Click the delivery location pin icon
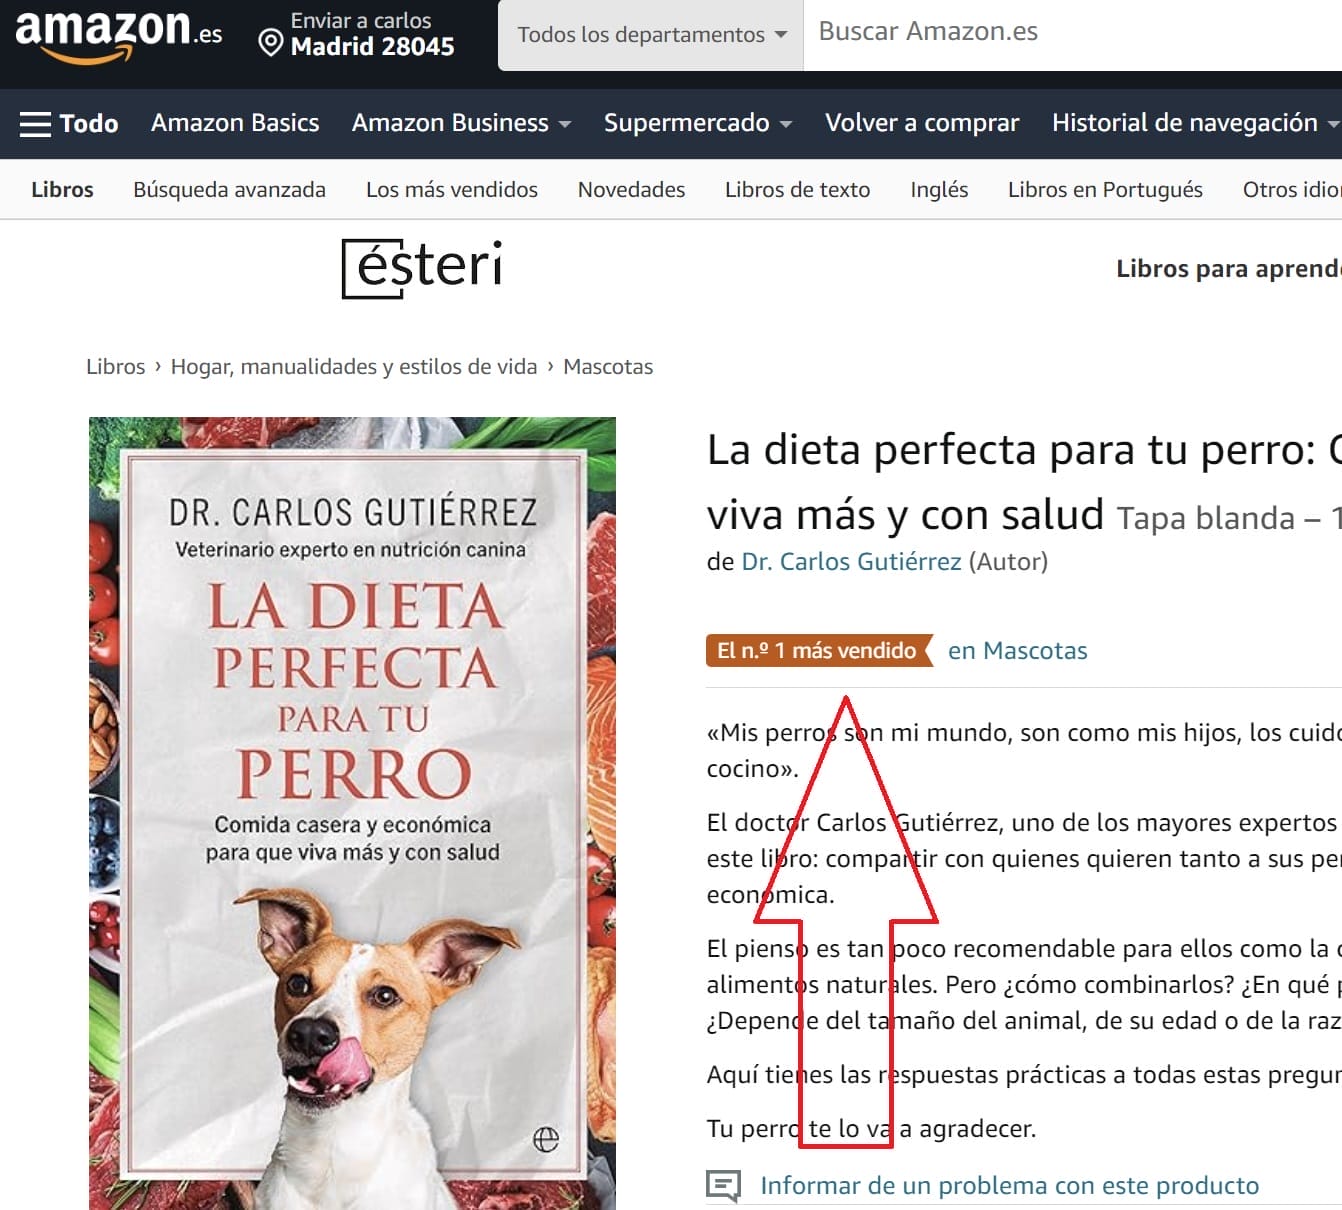 pos(270,43)
